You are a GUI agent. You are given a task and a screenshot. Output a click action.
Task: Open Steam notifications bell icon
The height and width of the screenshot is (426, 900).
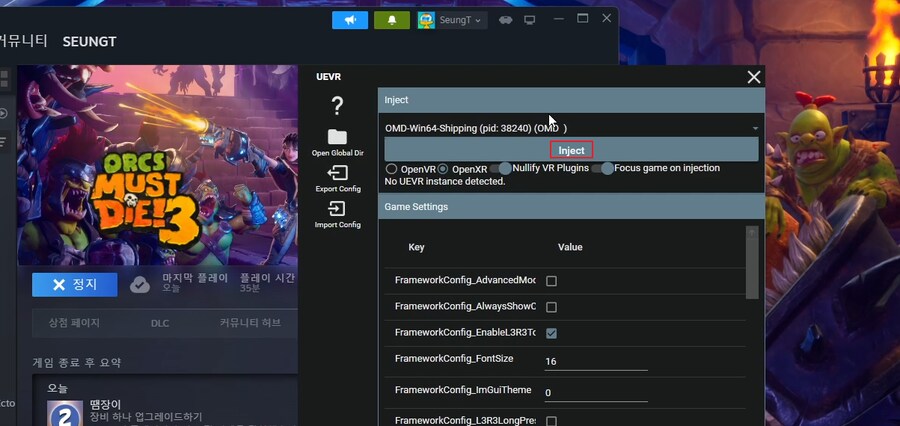(x=392, y=20)
